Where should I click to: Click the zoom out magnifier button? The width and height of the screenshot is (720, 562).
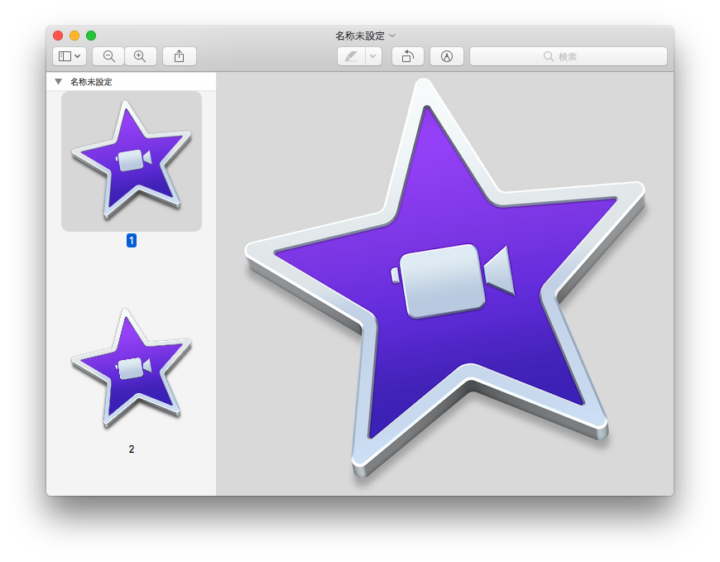pyautogui.click(x=109, y=57)
